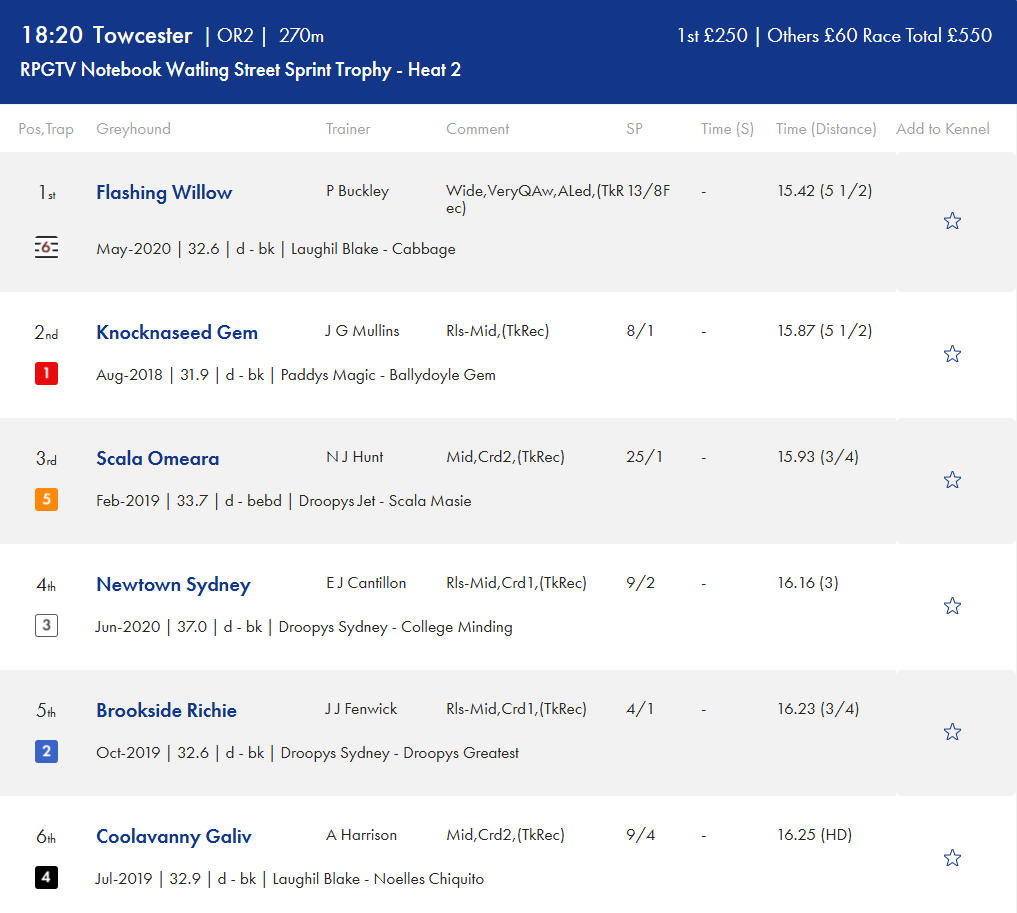Screen dimensions: 1017x913
Task: Click orange trap 5 badge
Action: pyautogui.click(x=46, y=500)
